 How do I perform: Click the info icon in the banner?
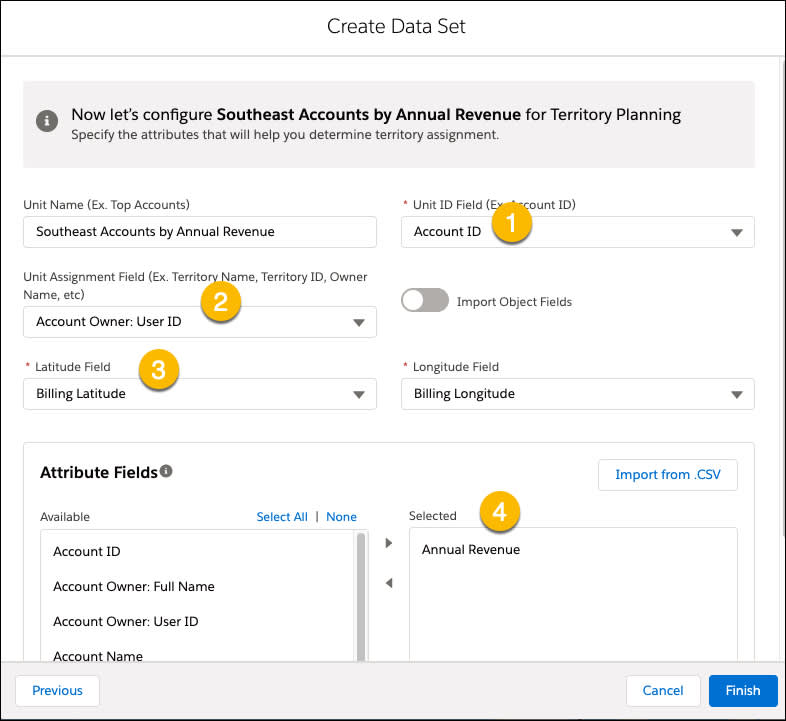tap(47, 121)
